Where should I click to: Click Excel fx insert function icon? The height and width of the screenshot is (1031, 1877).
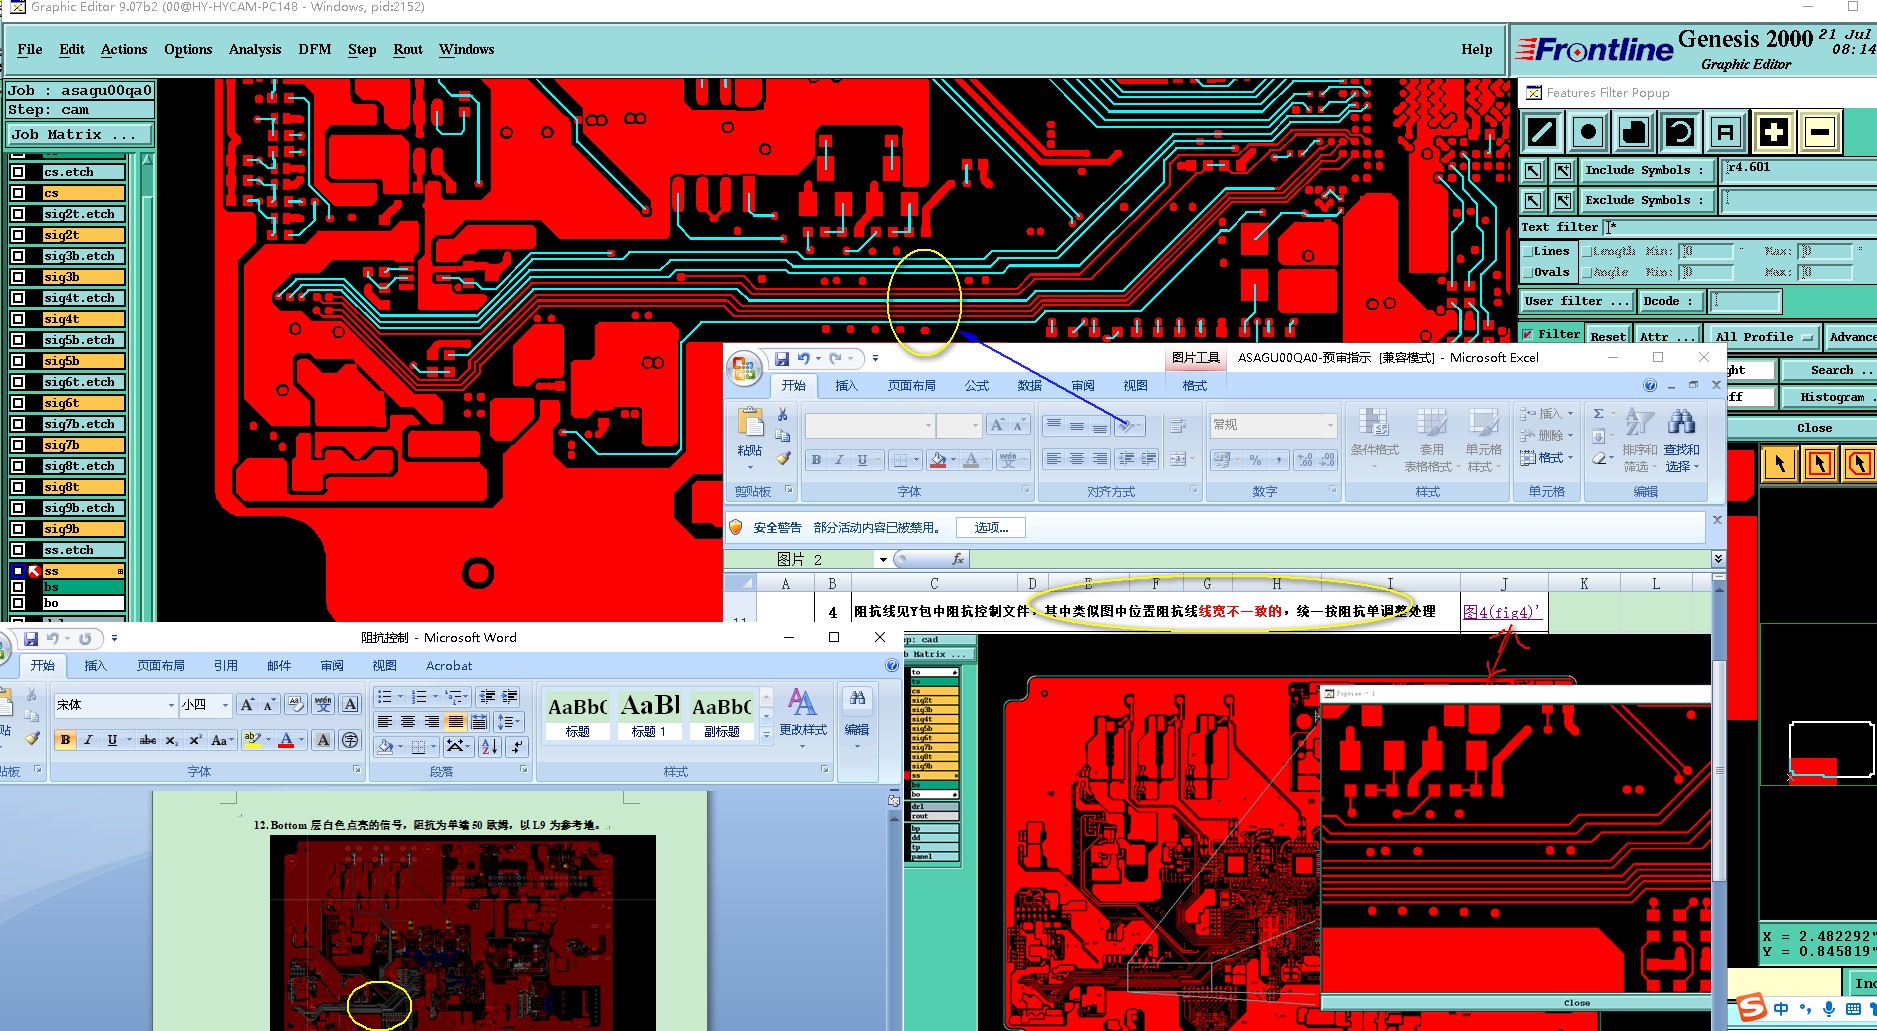click(x=958, y=559)
